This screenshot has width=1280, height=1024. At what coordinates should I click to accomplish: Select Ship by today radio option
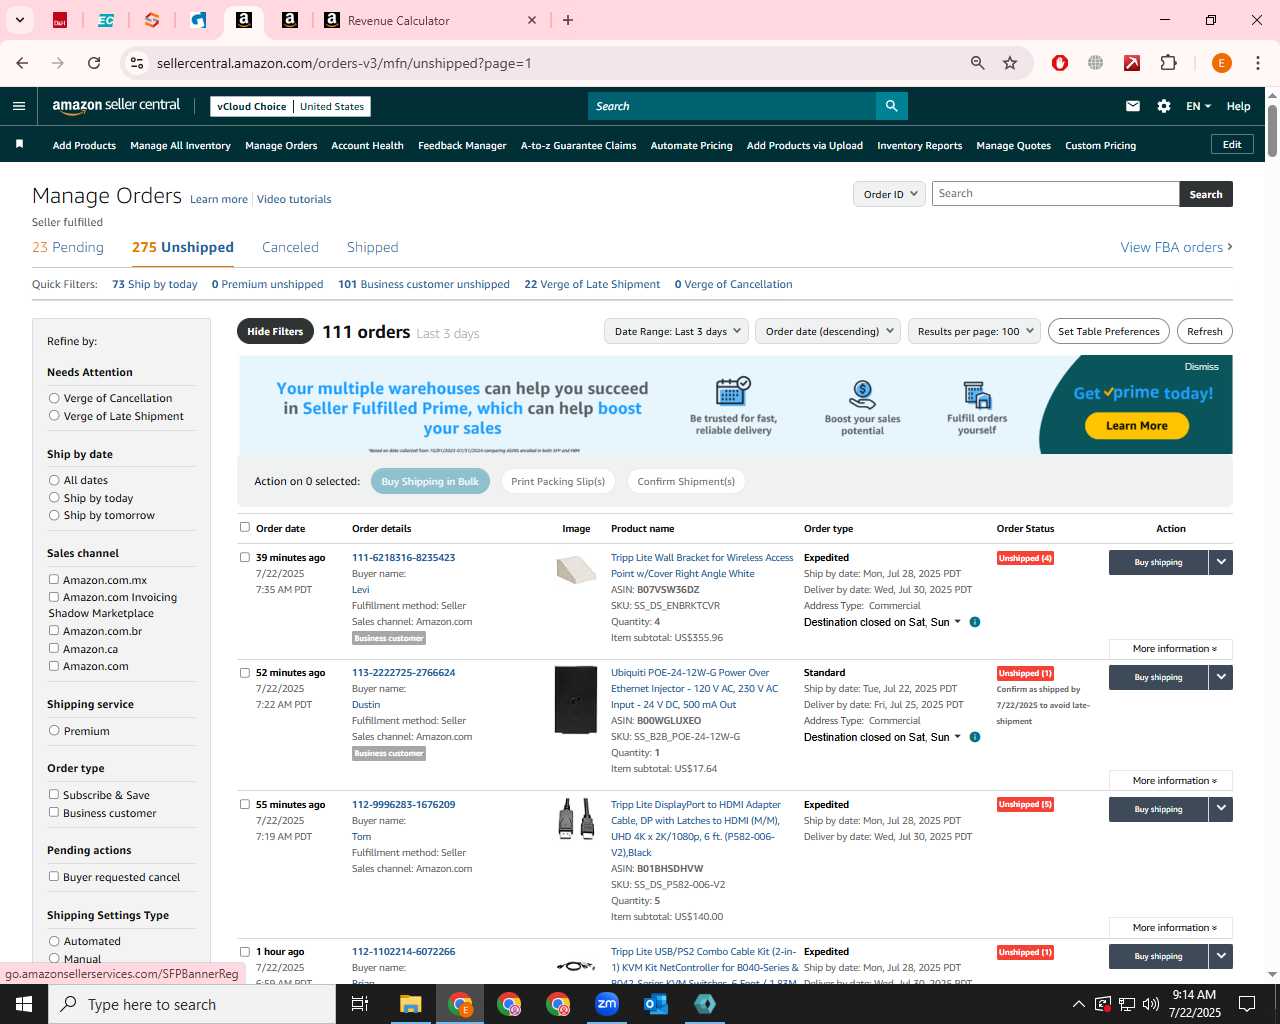point(54,498)
